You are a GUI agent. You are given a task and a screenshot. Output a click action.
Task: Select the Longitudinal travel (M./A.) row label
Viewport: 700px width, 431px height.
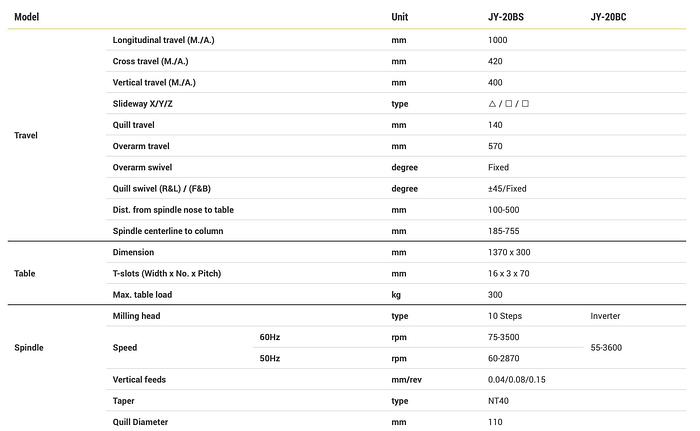pos(164,40)
